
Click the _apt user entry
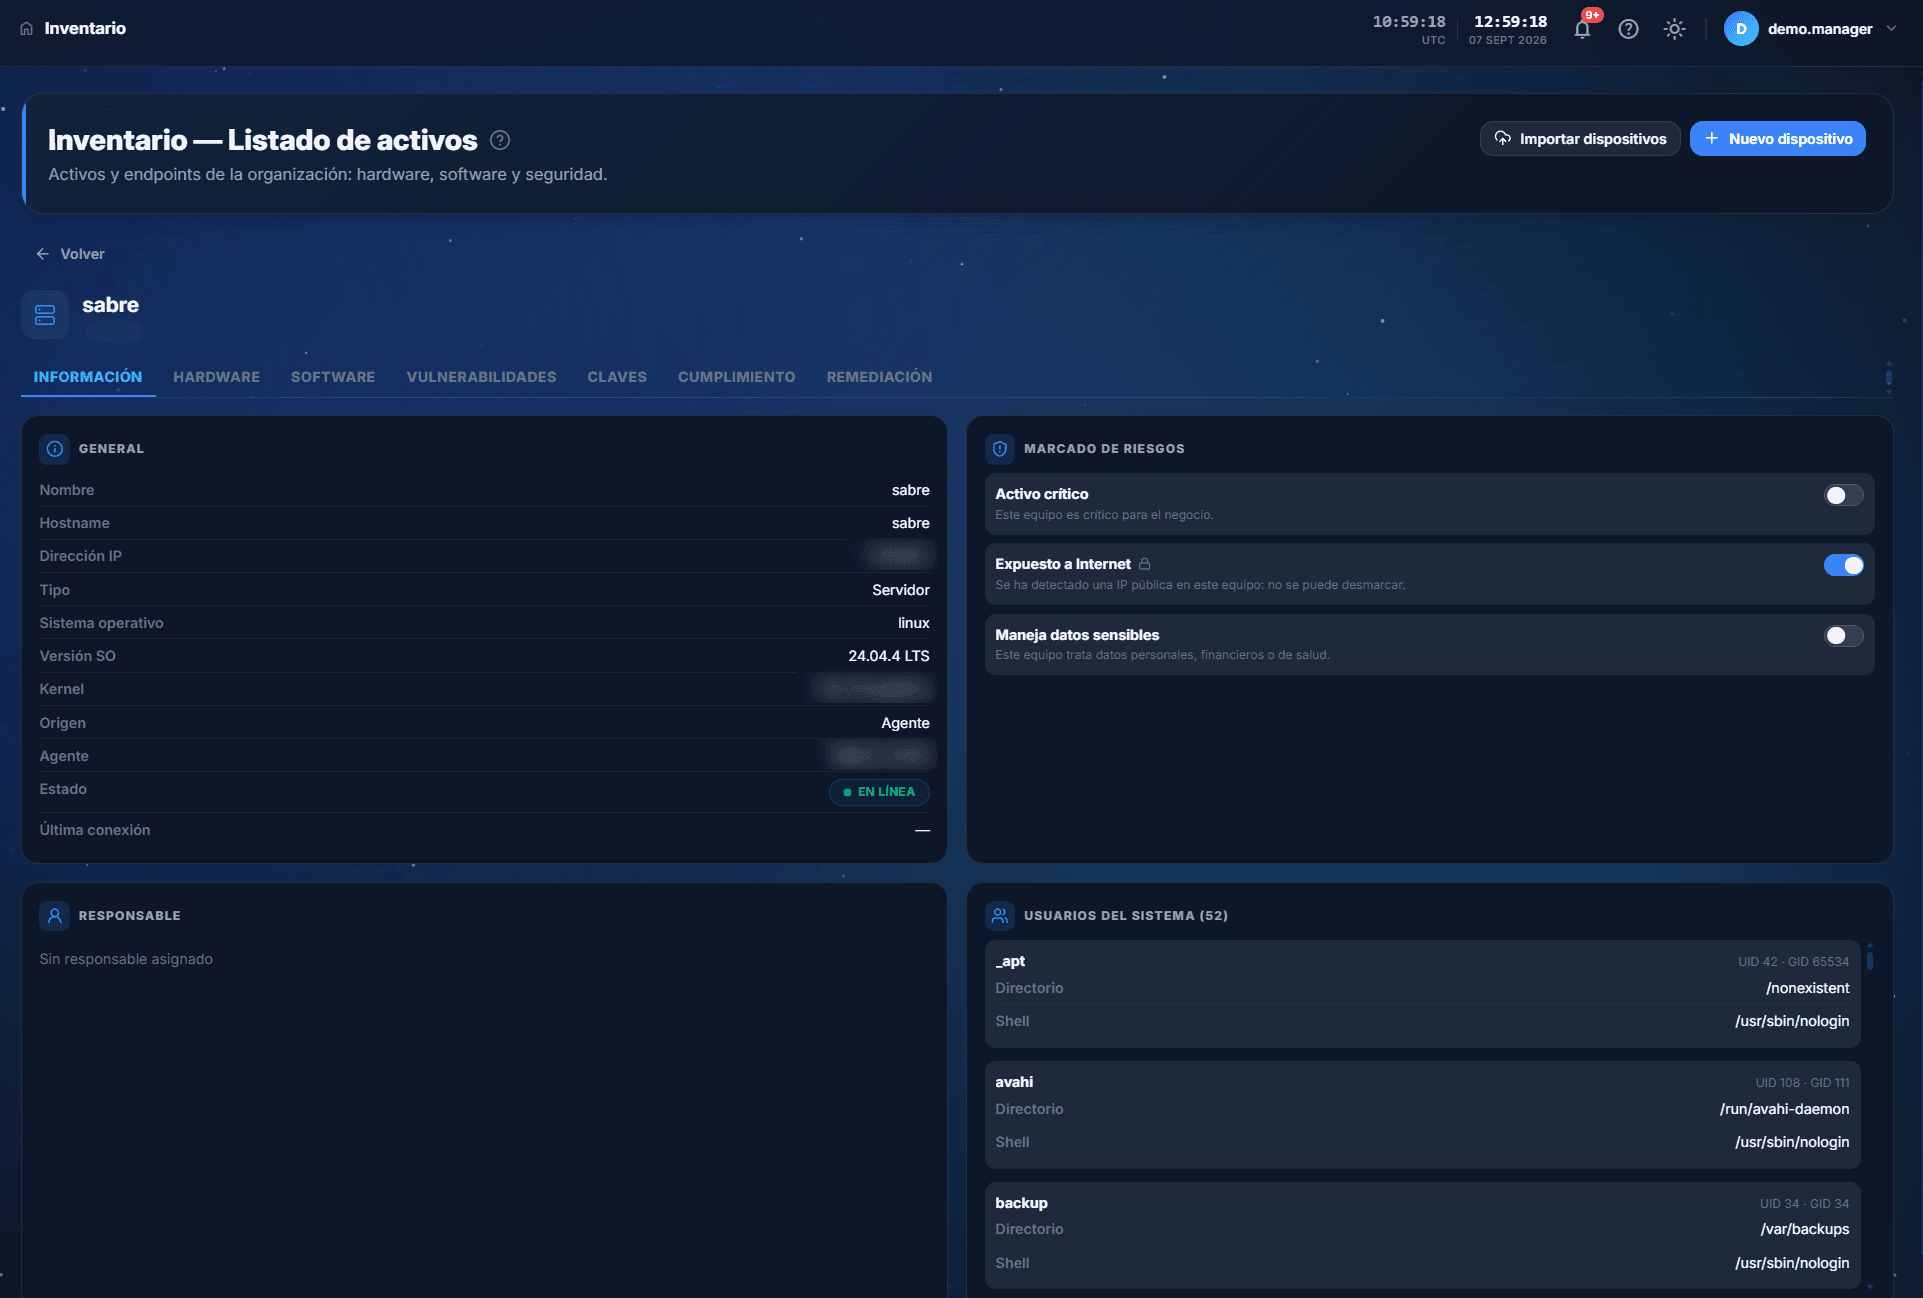click(1422, 994)
